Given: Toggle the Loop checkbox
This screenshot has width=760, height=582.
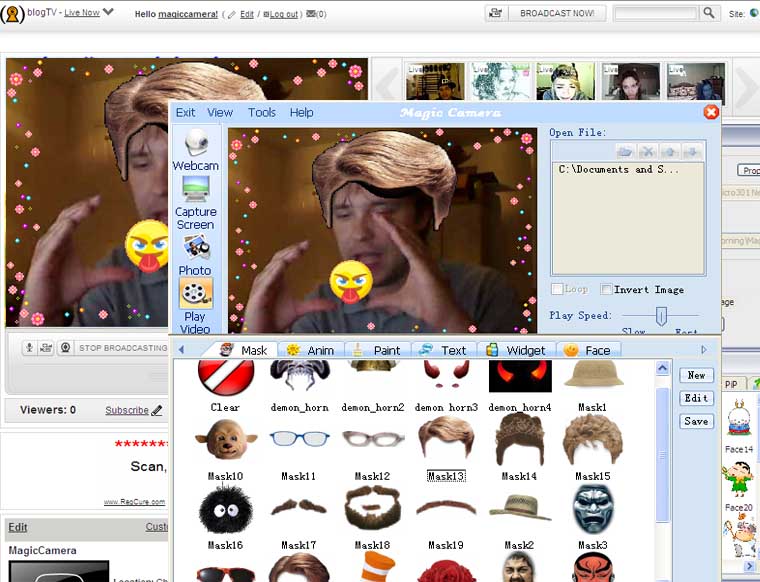Looking at the screenshot, I should pyautogui.click(x=557, y=290).
